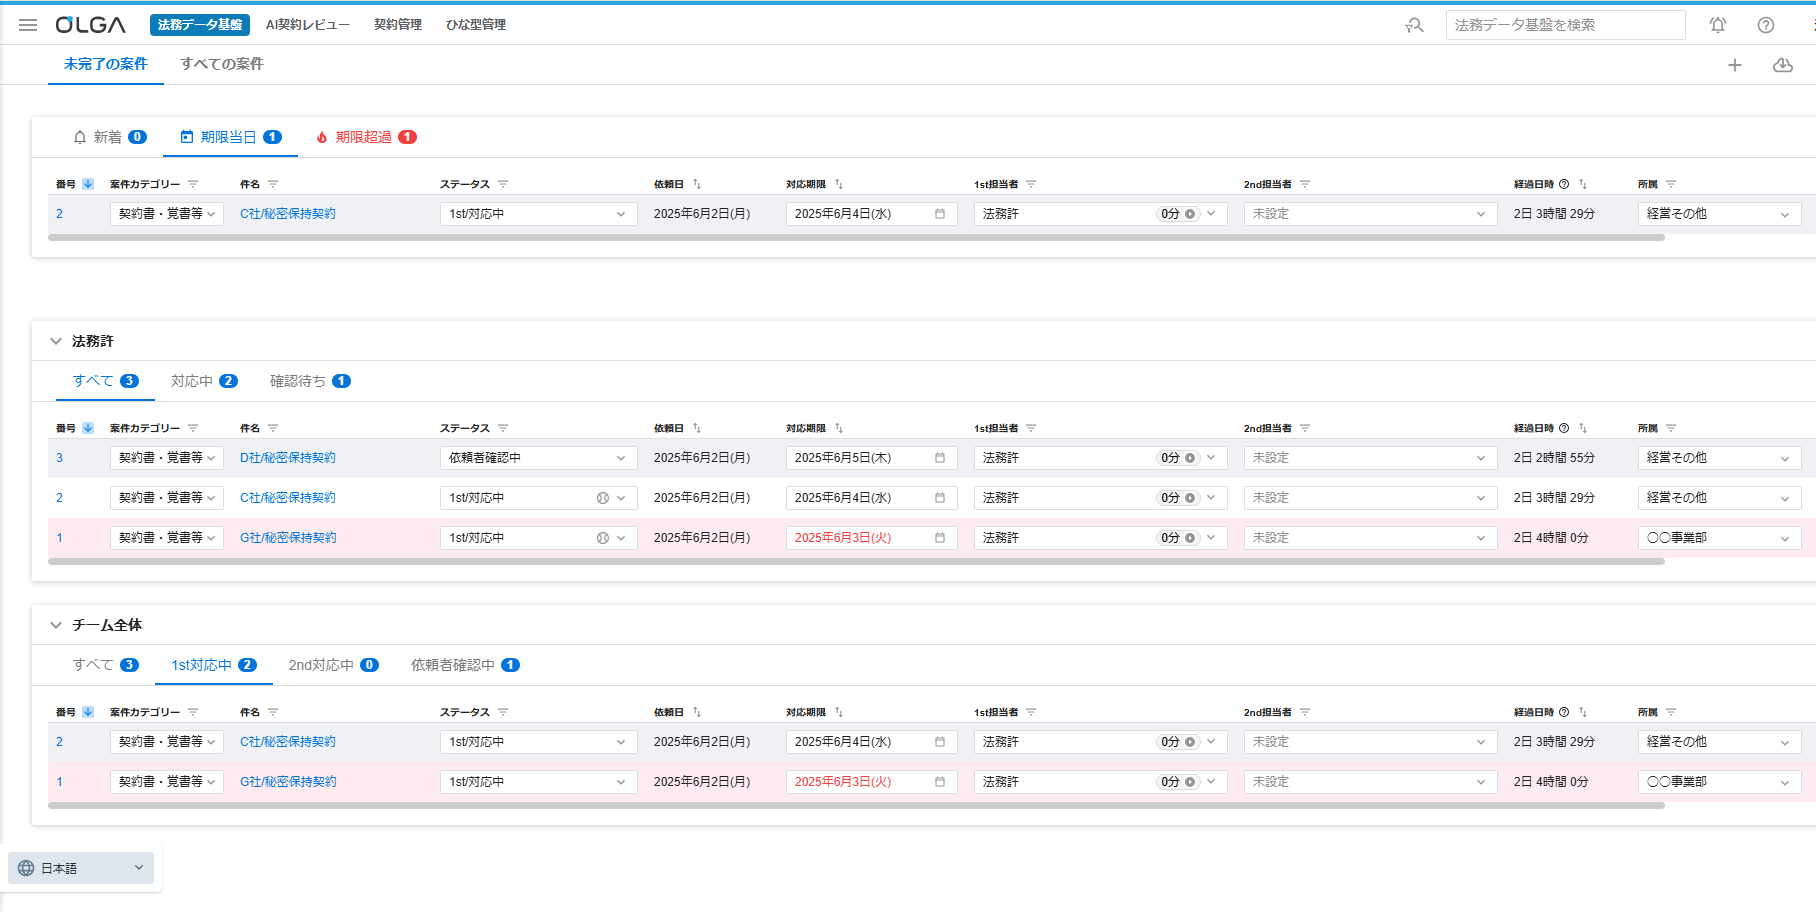Open the notifications bell

(x=1718, y=25)
